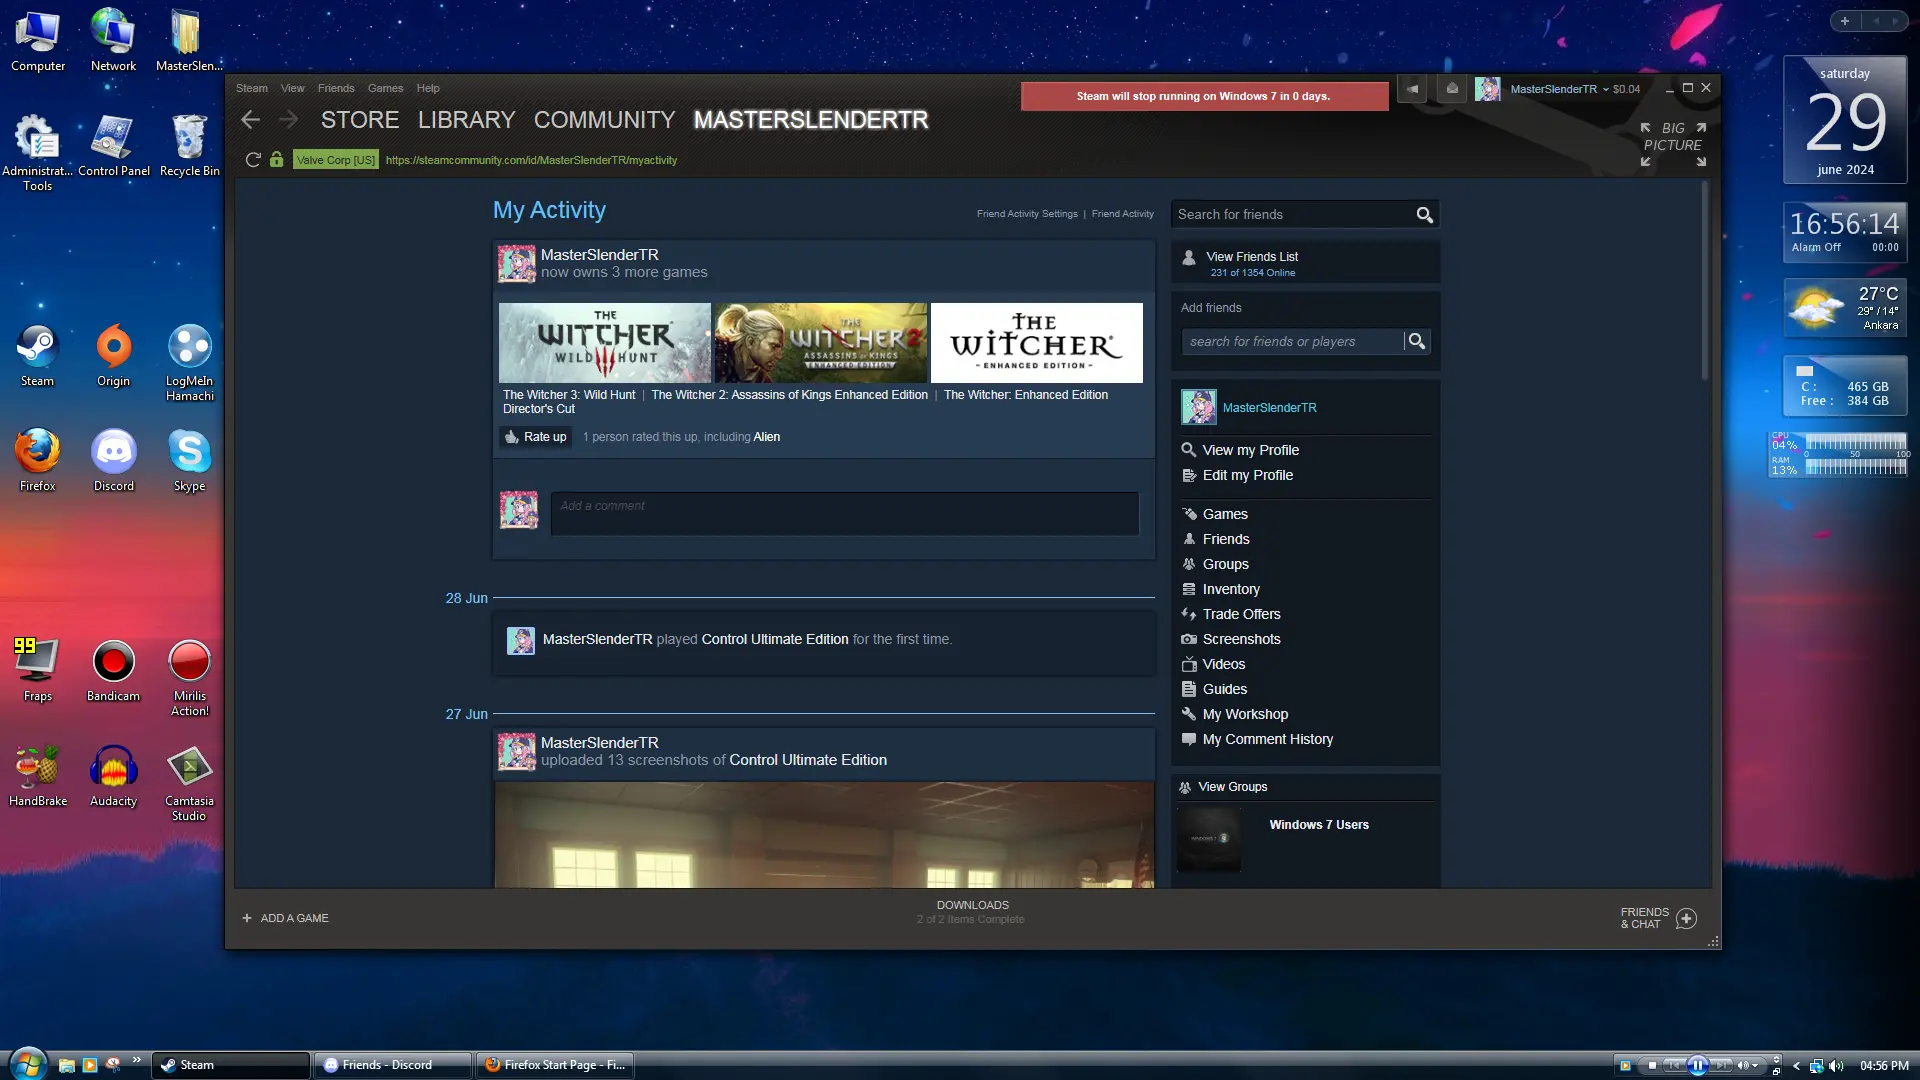Click the search magnifier in Search for friends
1920x1080 pixels.
pyautogui.click(x=1425, y=215)
